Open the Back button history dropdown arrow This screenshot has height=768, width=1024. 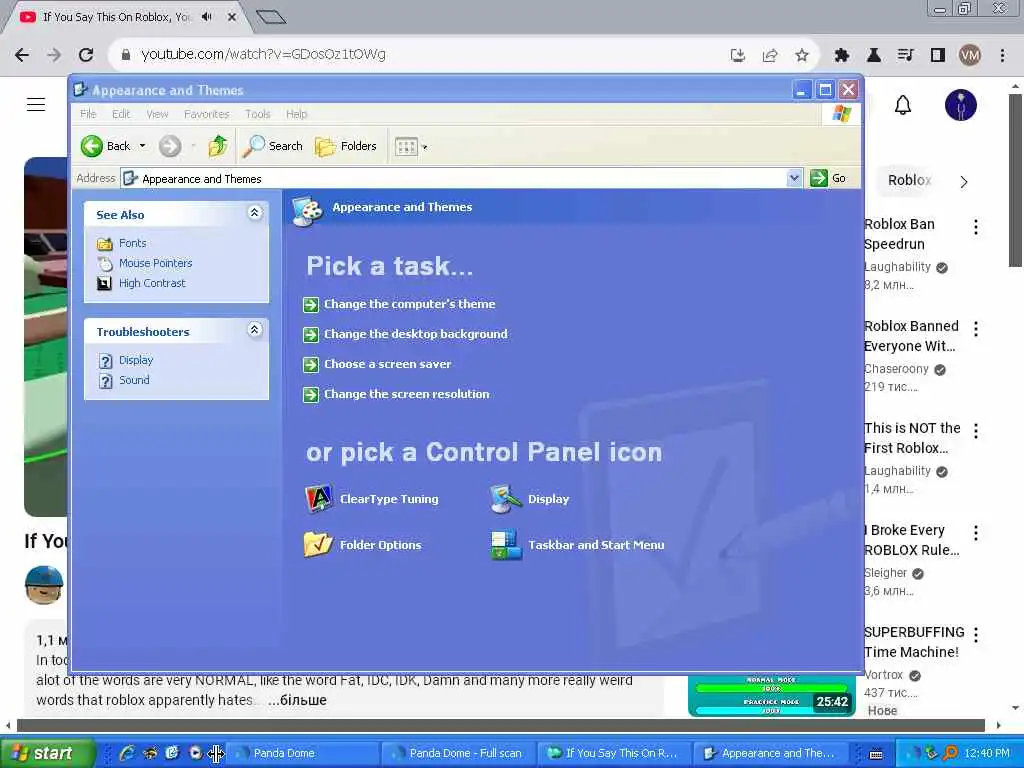pos(142,146)
